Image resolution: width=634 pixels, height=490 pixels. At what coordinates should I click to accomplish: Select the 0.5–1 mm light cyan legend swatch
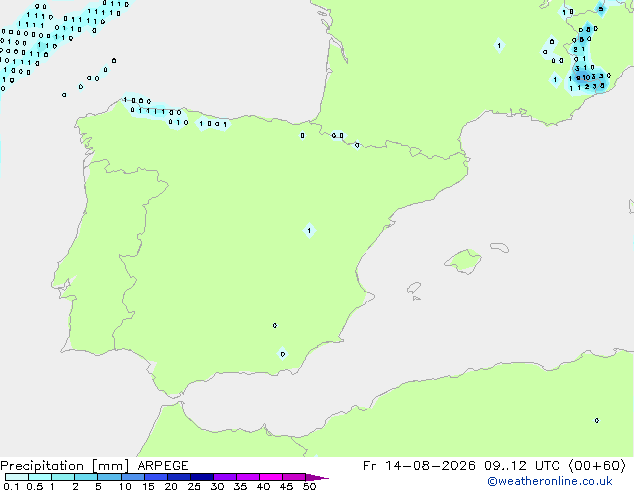point(40,477)
